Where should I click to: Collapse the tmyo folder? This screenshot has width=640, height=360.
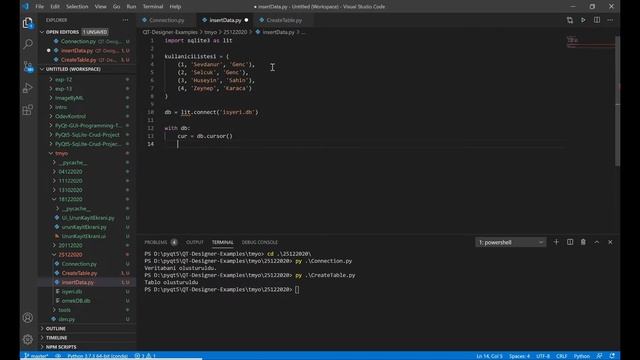87,153
